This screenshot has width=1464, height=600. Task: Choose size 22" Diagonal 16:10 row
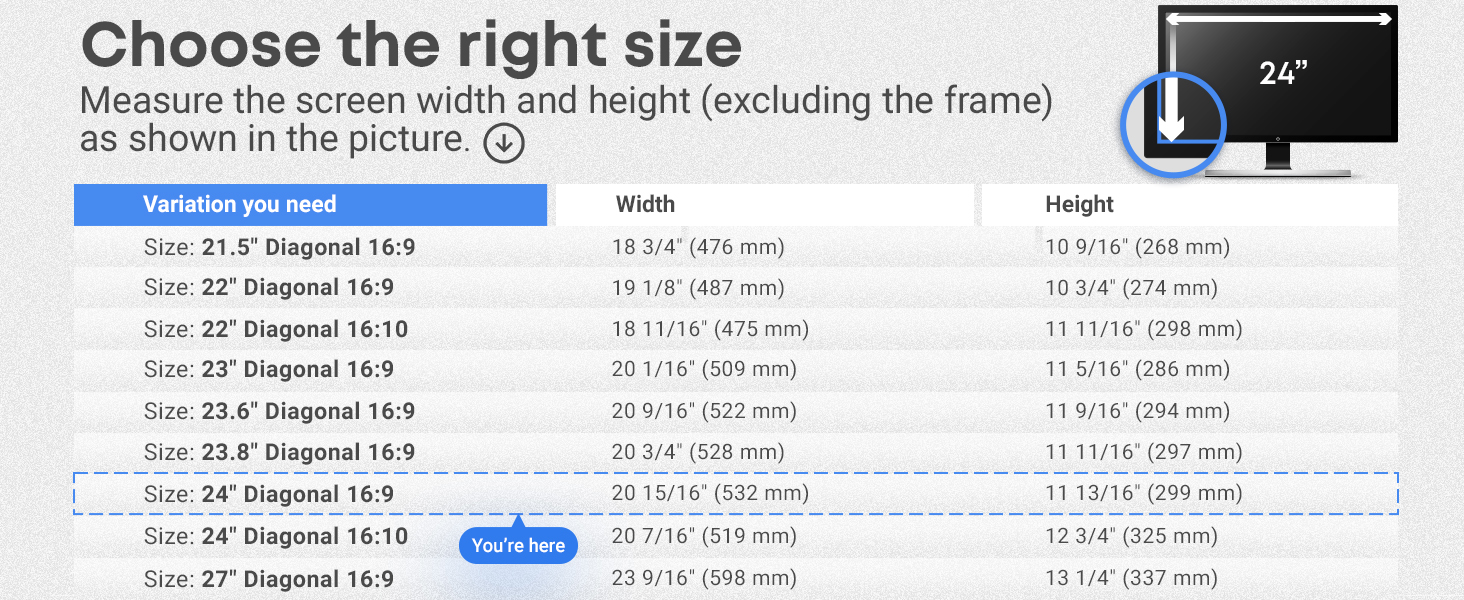tap(276, 329)
